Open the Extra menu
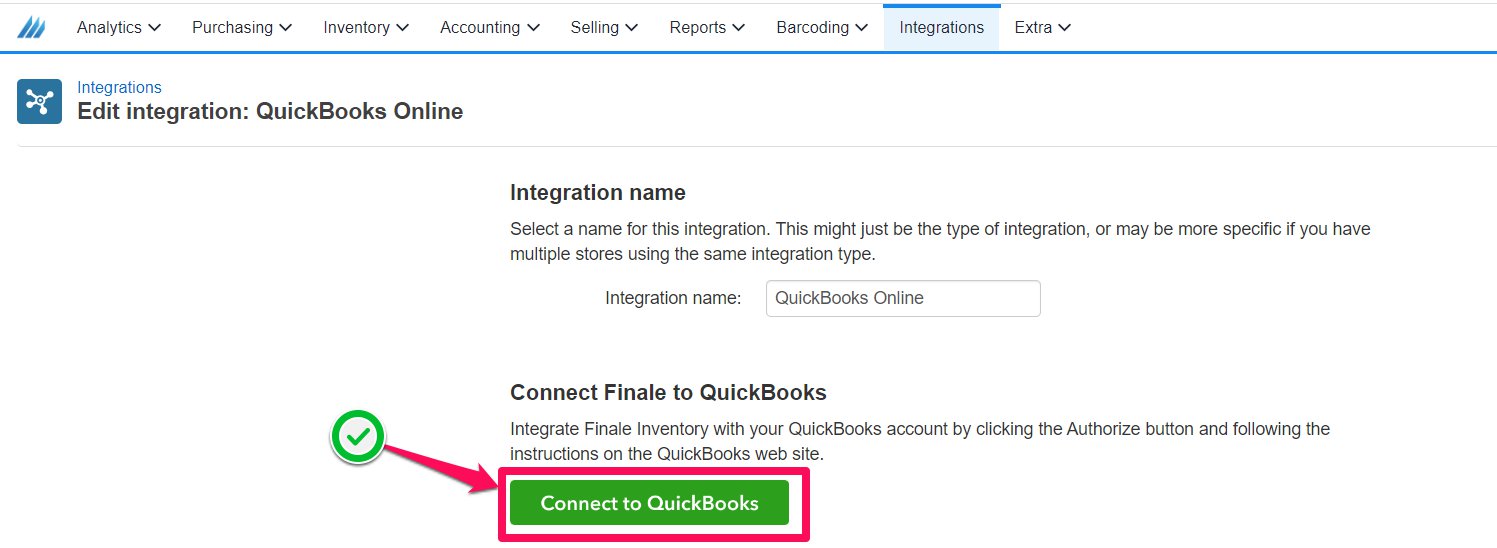Viewport: 1497px width, 548px height. 1043,28
